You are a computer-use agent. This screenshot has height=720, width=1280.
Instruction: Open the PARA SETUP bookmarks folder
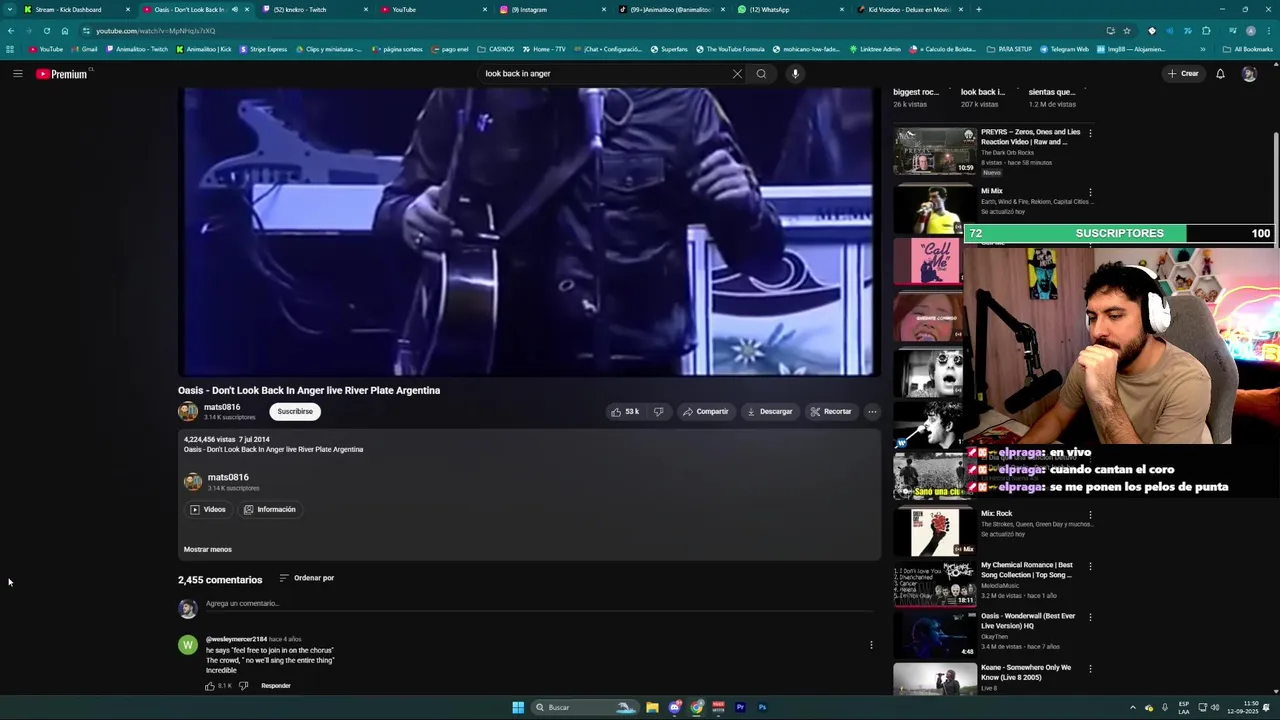point(1009,49)
